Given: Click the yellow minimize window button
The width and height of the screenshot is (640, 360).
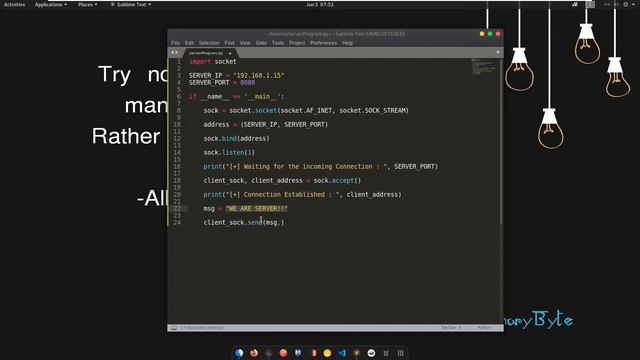Looking at the screenshot, I should 482,34.
